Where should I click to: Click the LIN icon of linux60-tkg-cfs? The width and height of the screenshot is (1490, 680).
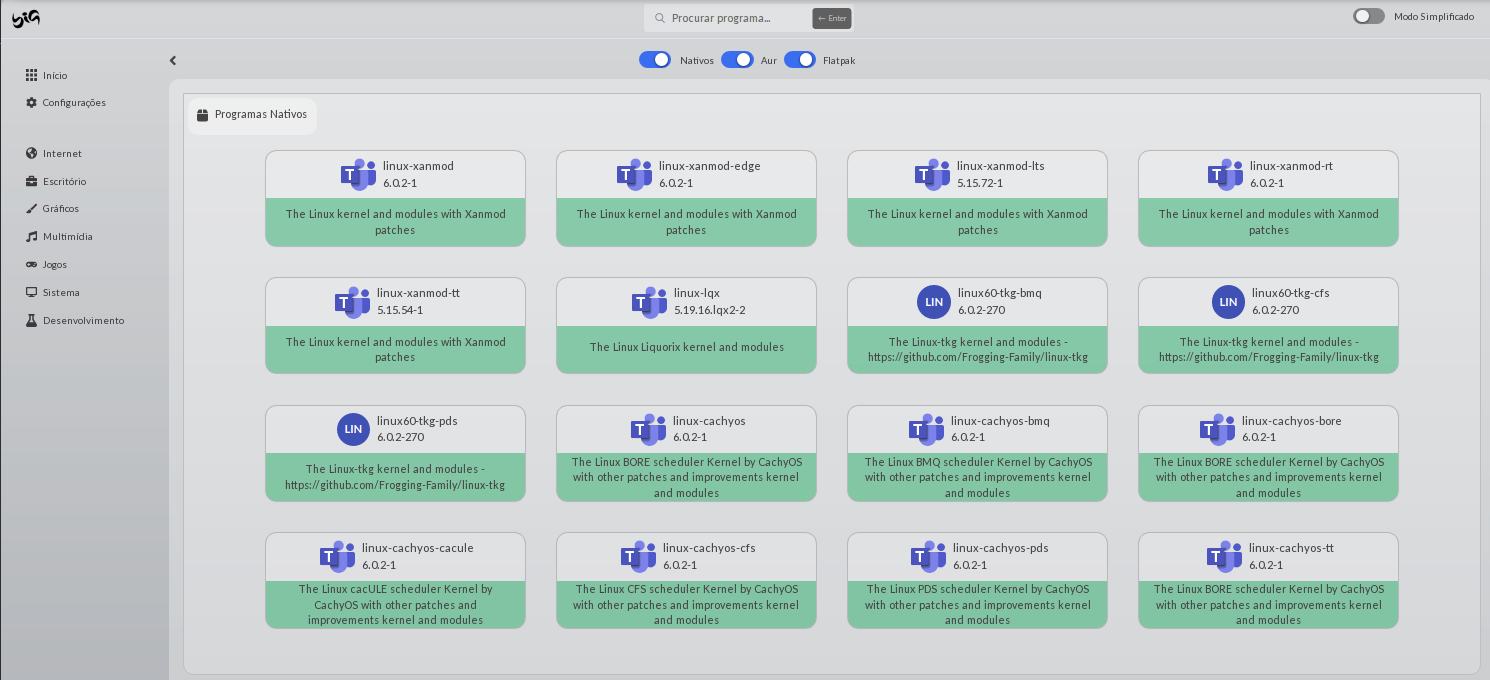click(x=1228, y=302)
